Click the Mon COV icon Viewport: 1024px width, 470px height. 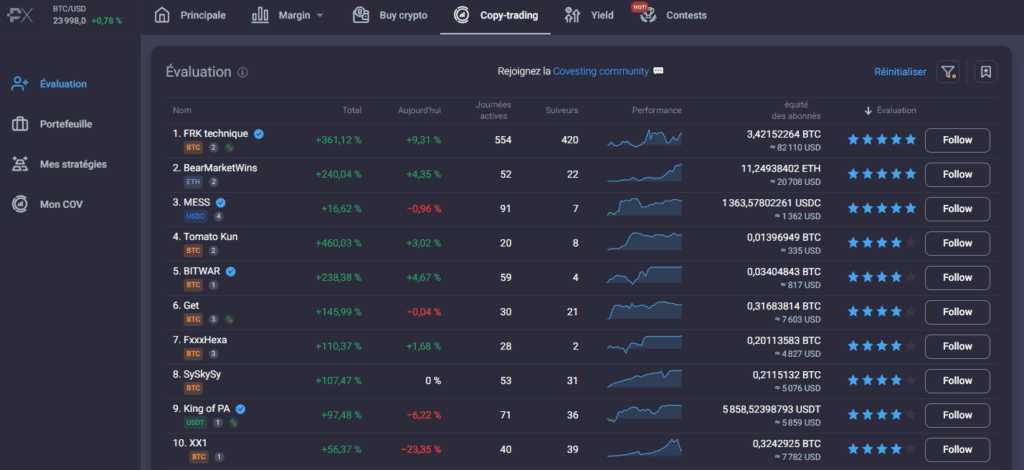click(19, 204)
